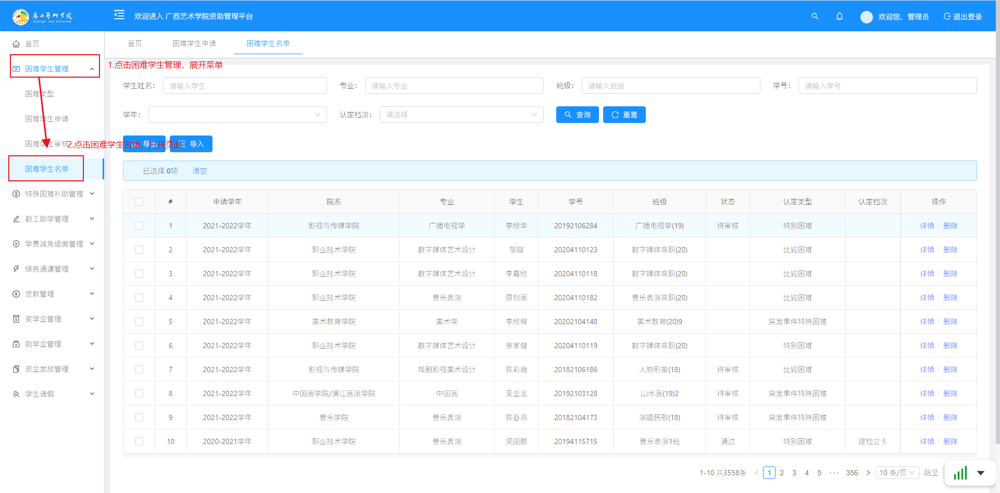This screenshot has height=493, width=1000.
Task: Toggle the select-all checkbox in table header
Action: pyautogui.click(x=139, y=202)
